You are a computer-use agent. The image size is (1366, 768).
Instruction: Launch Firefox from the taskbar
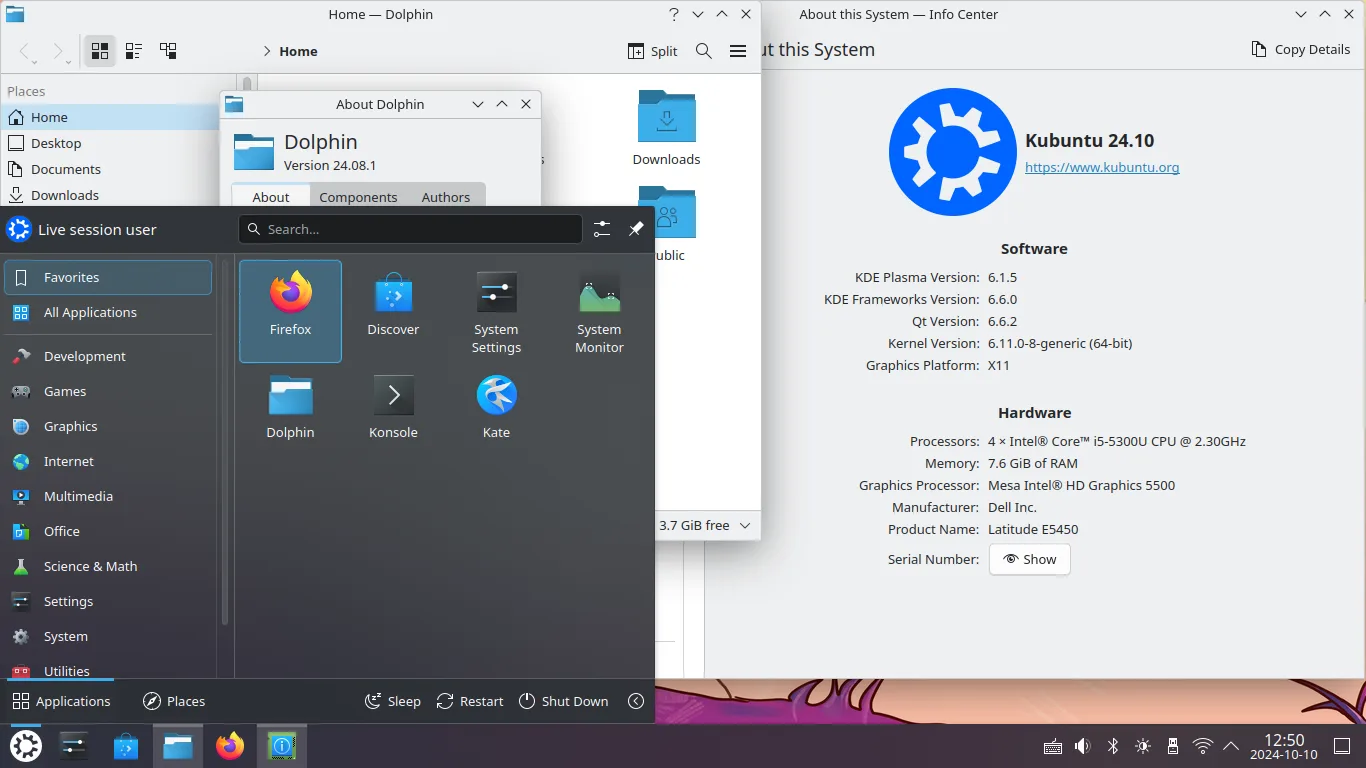click(x=230, y=746)
